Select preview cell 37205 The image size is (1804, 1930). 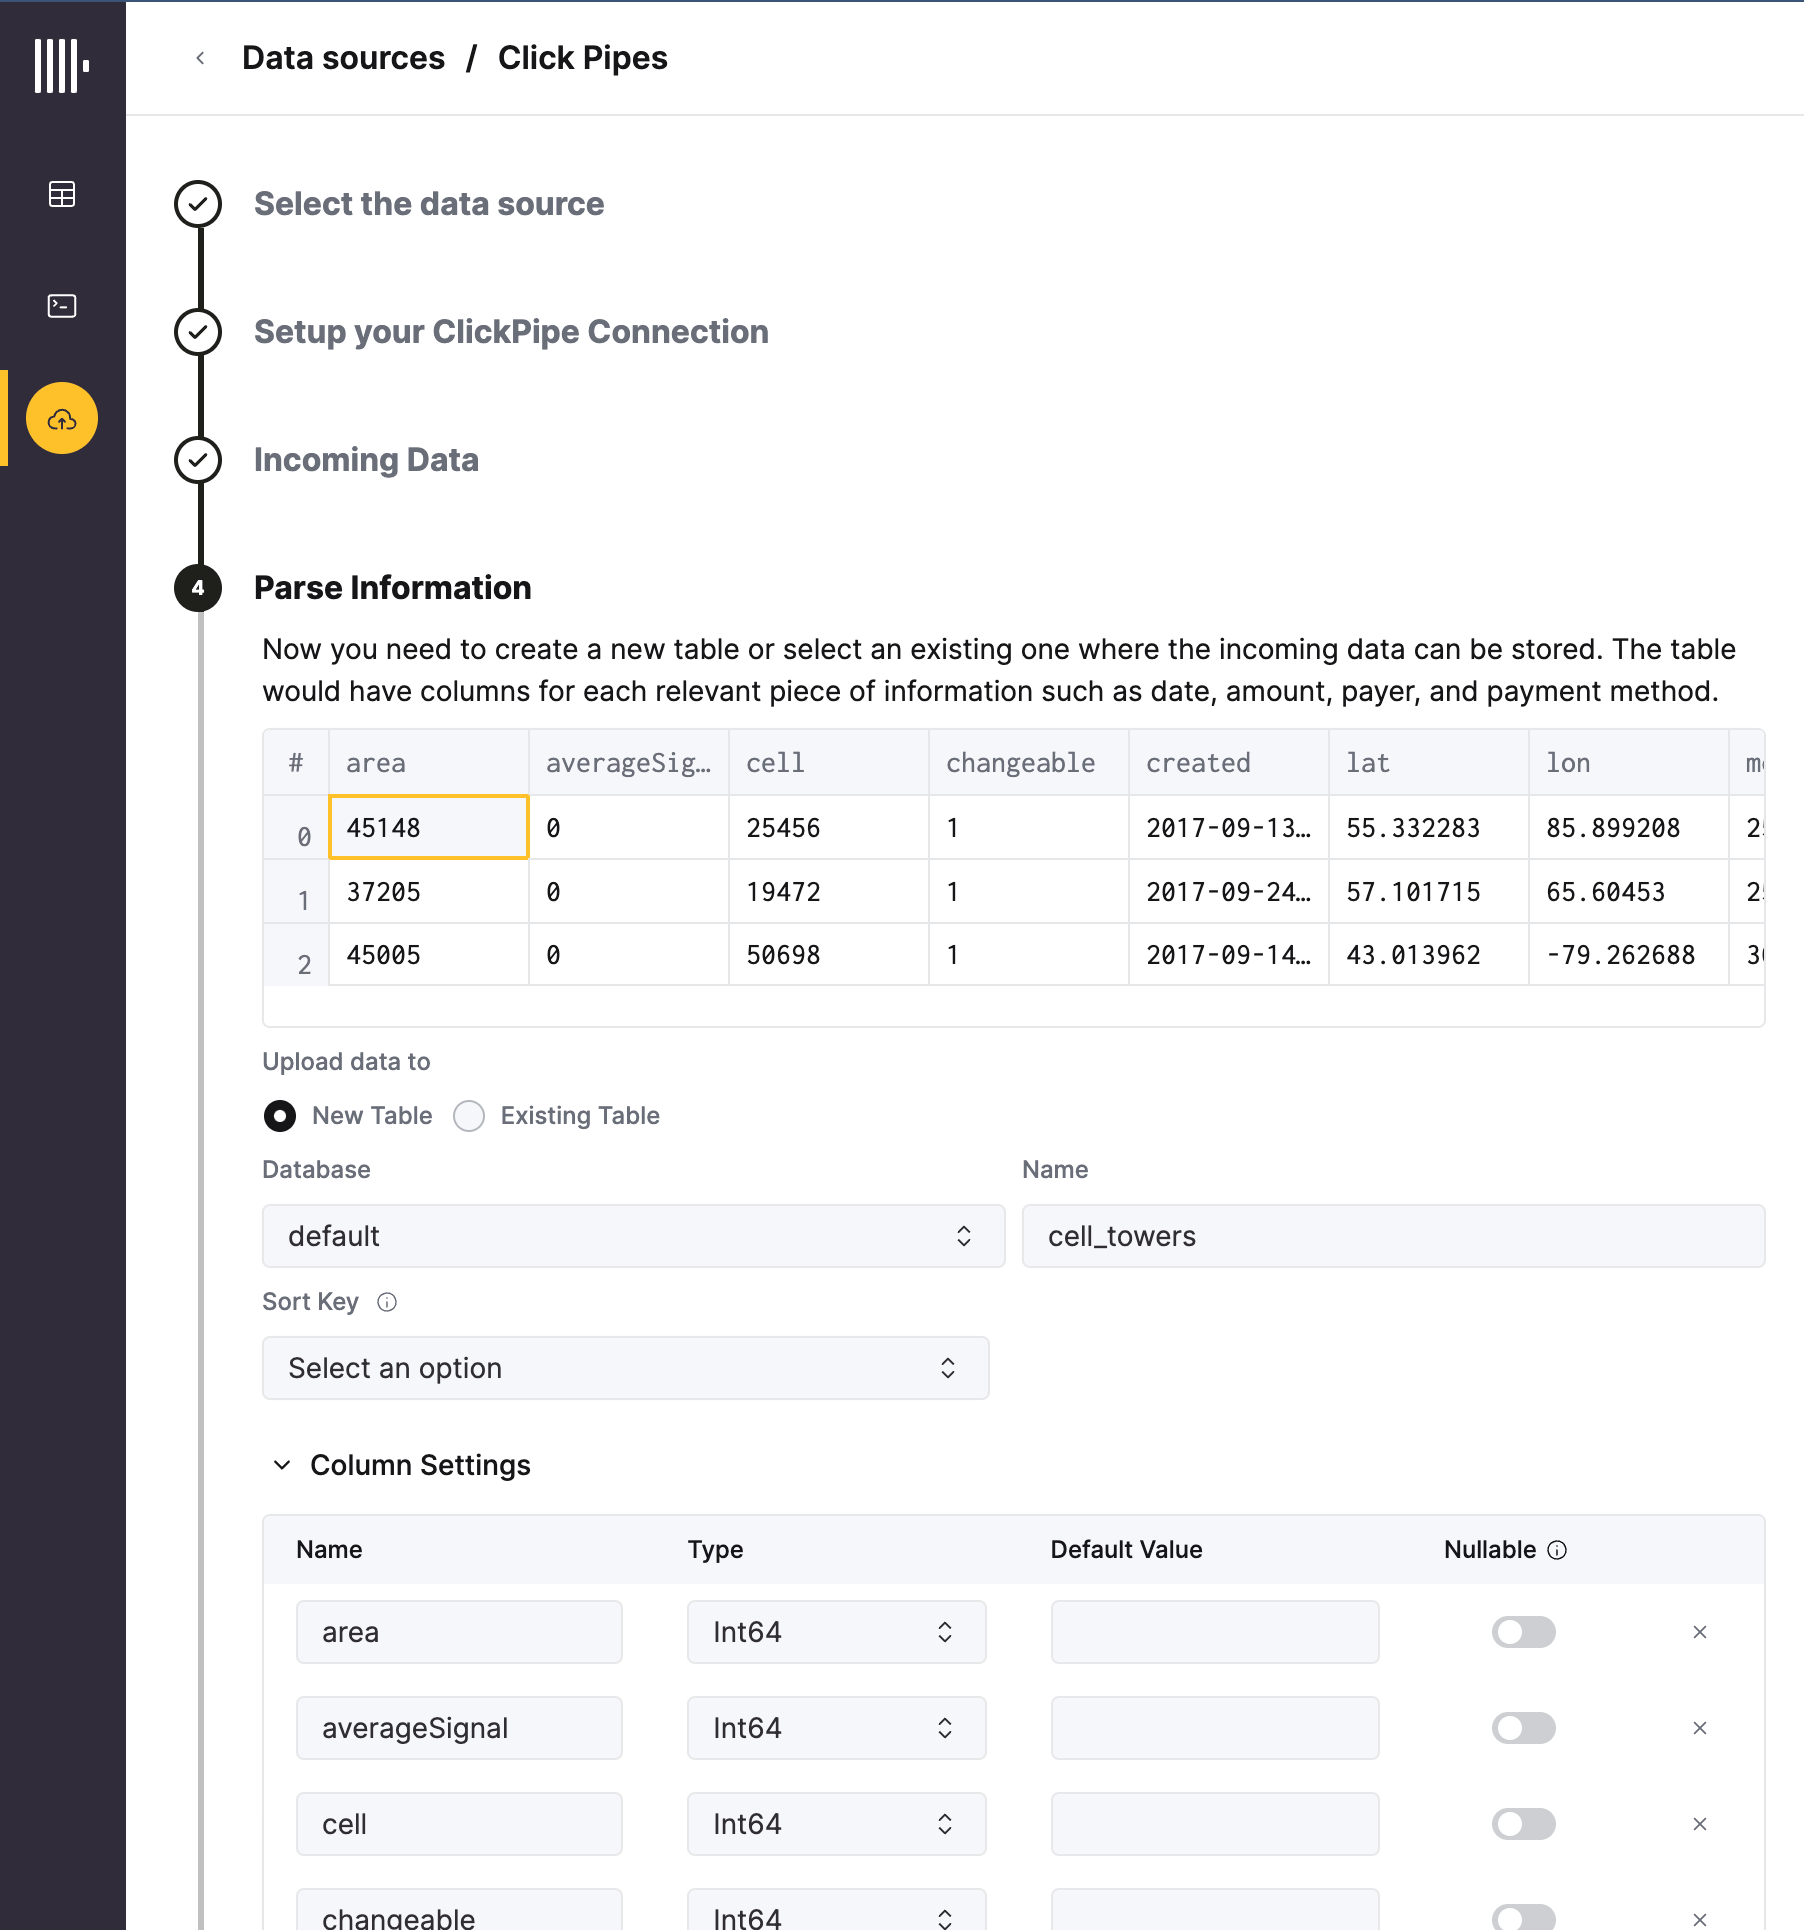click(x=429, y=891)
